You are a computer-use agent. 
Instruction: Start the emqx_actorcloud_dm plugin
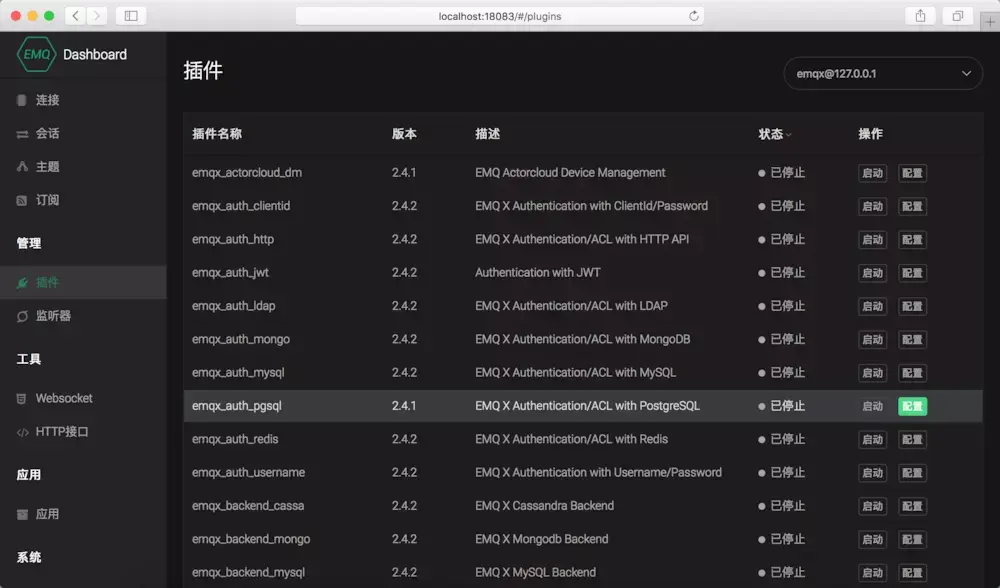click(x=872, y=173)
